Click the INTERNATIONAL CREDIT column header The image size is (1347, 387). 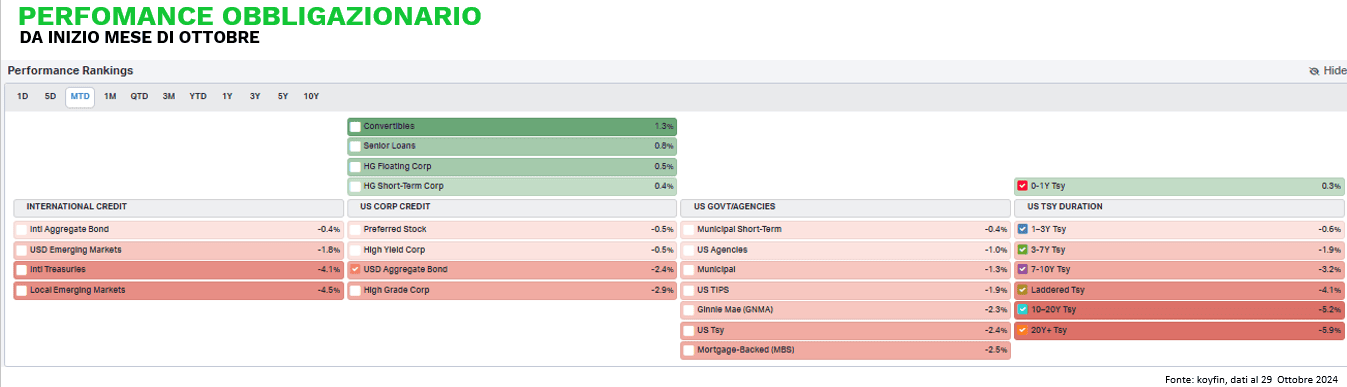[x=178, y=207]
